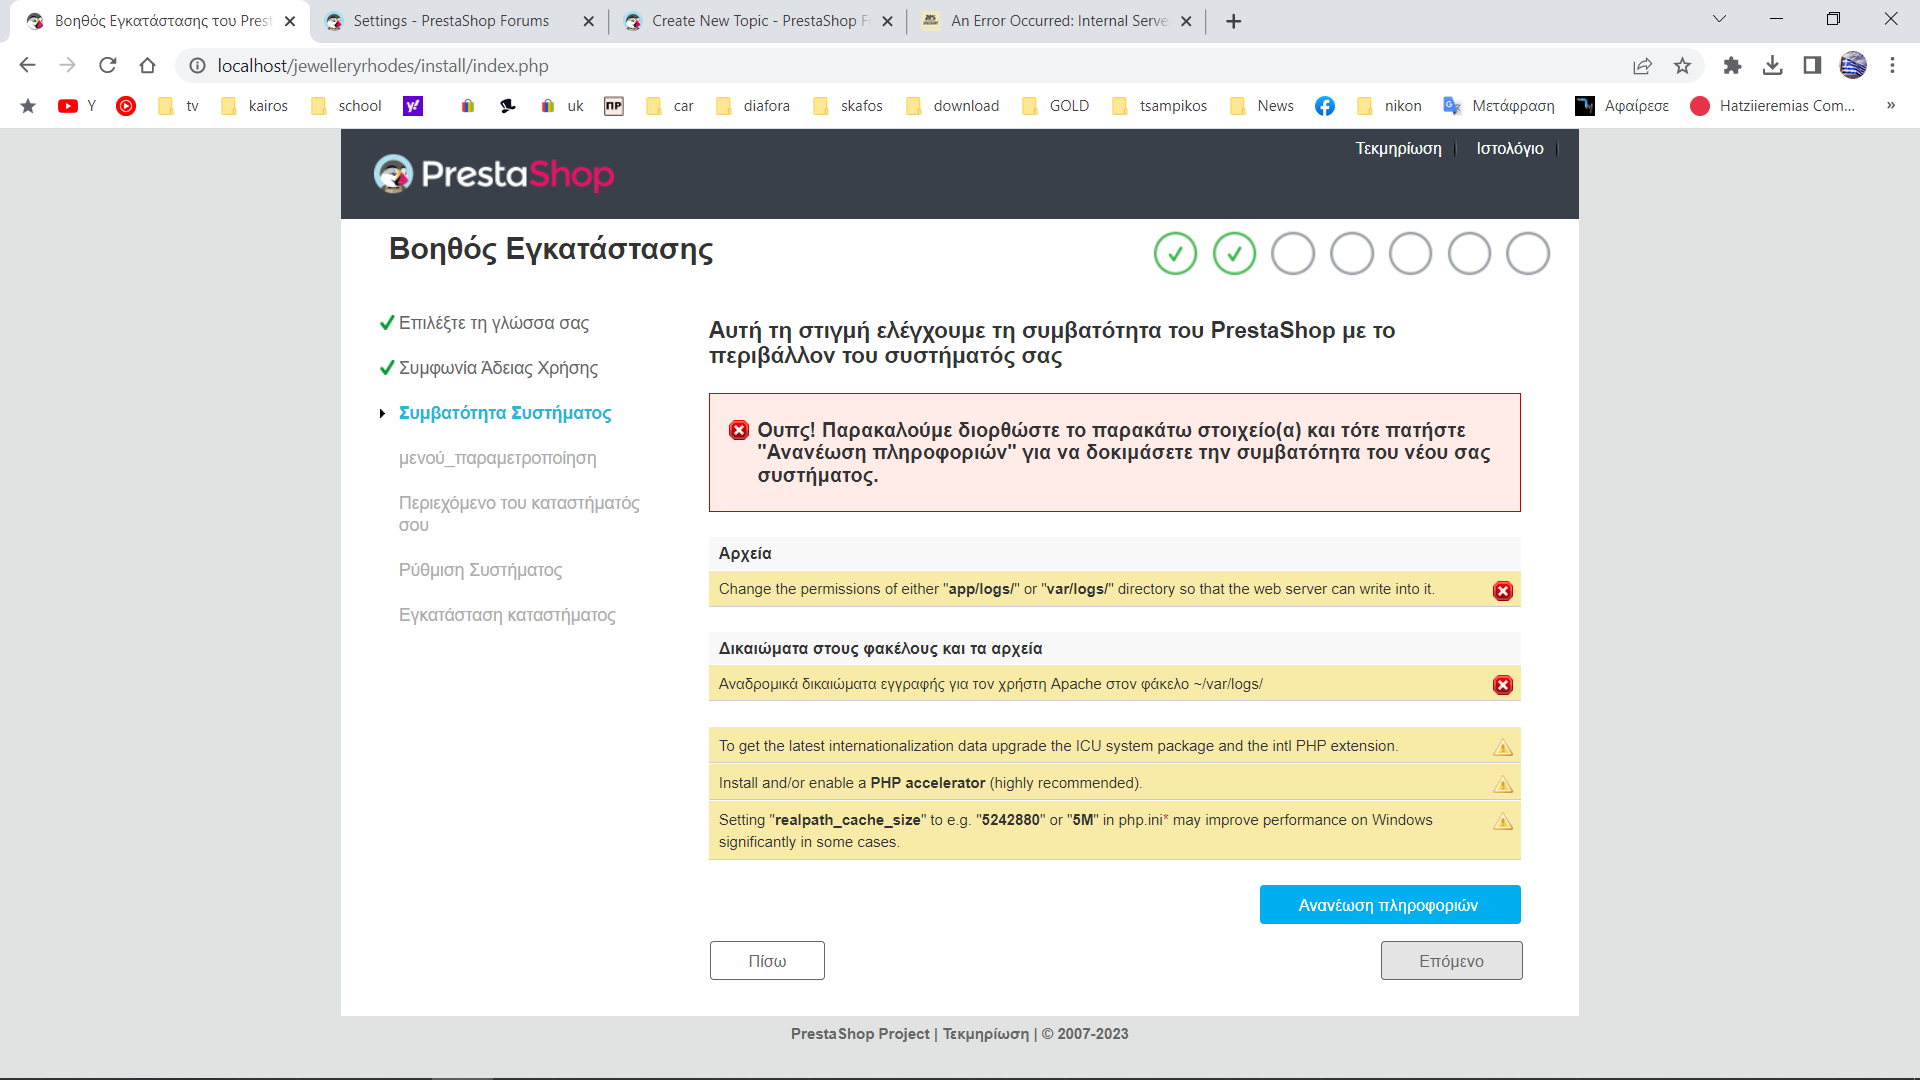This screenshot has width=1920, height=1080.
Task: Open Chrome three-dot menu
Action: 1892,66
